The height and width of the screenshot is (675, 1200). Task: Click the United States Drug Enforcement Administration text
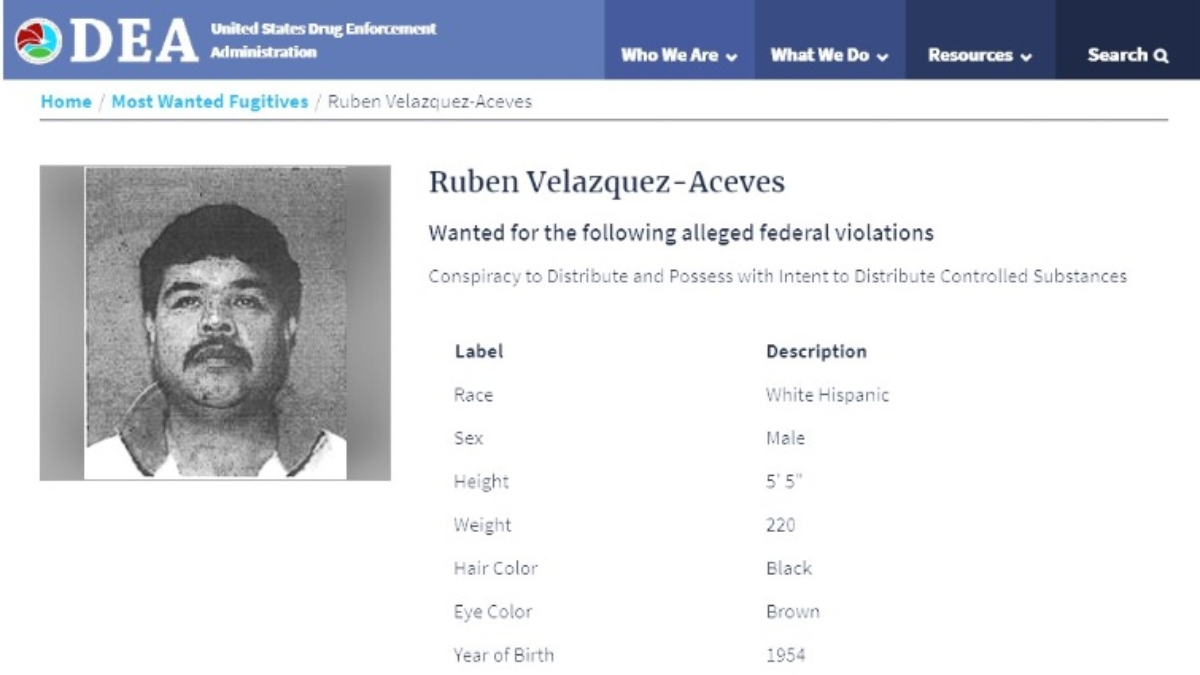click(x=323, y=41)
